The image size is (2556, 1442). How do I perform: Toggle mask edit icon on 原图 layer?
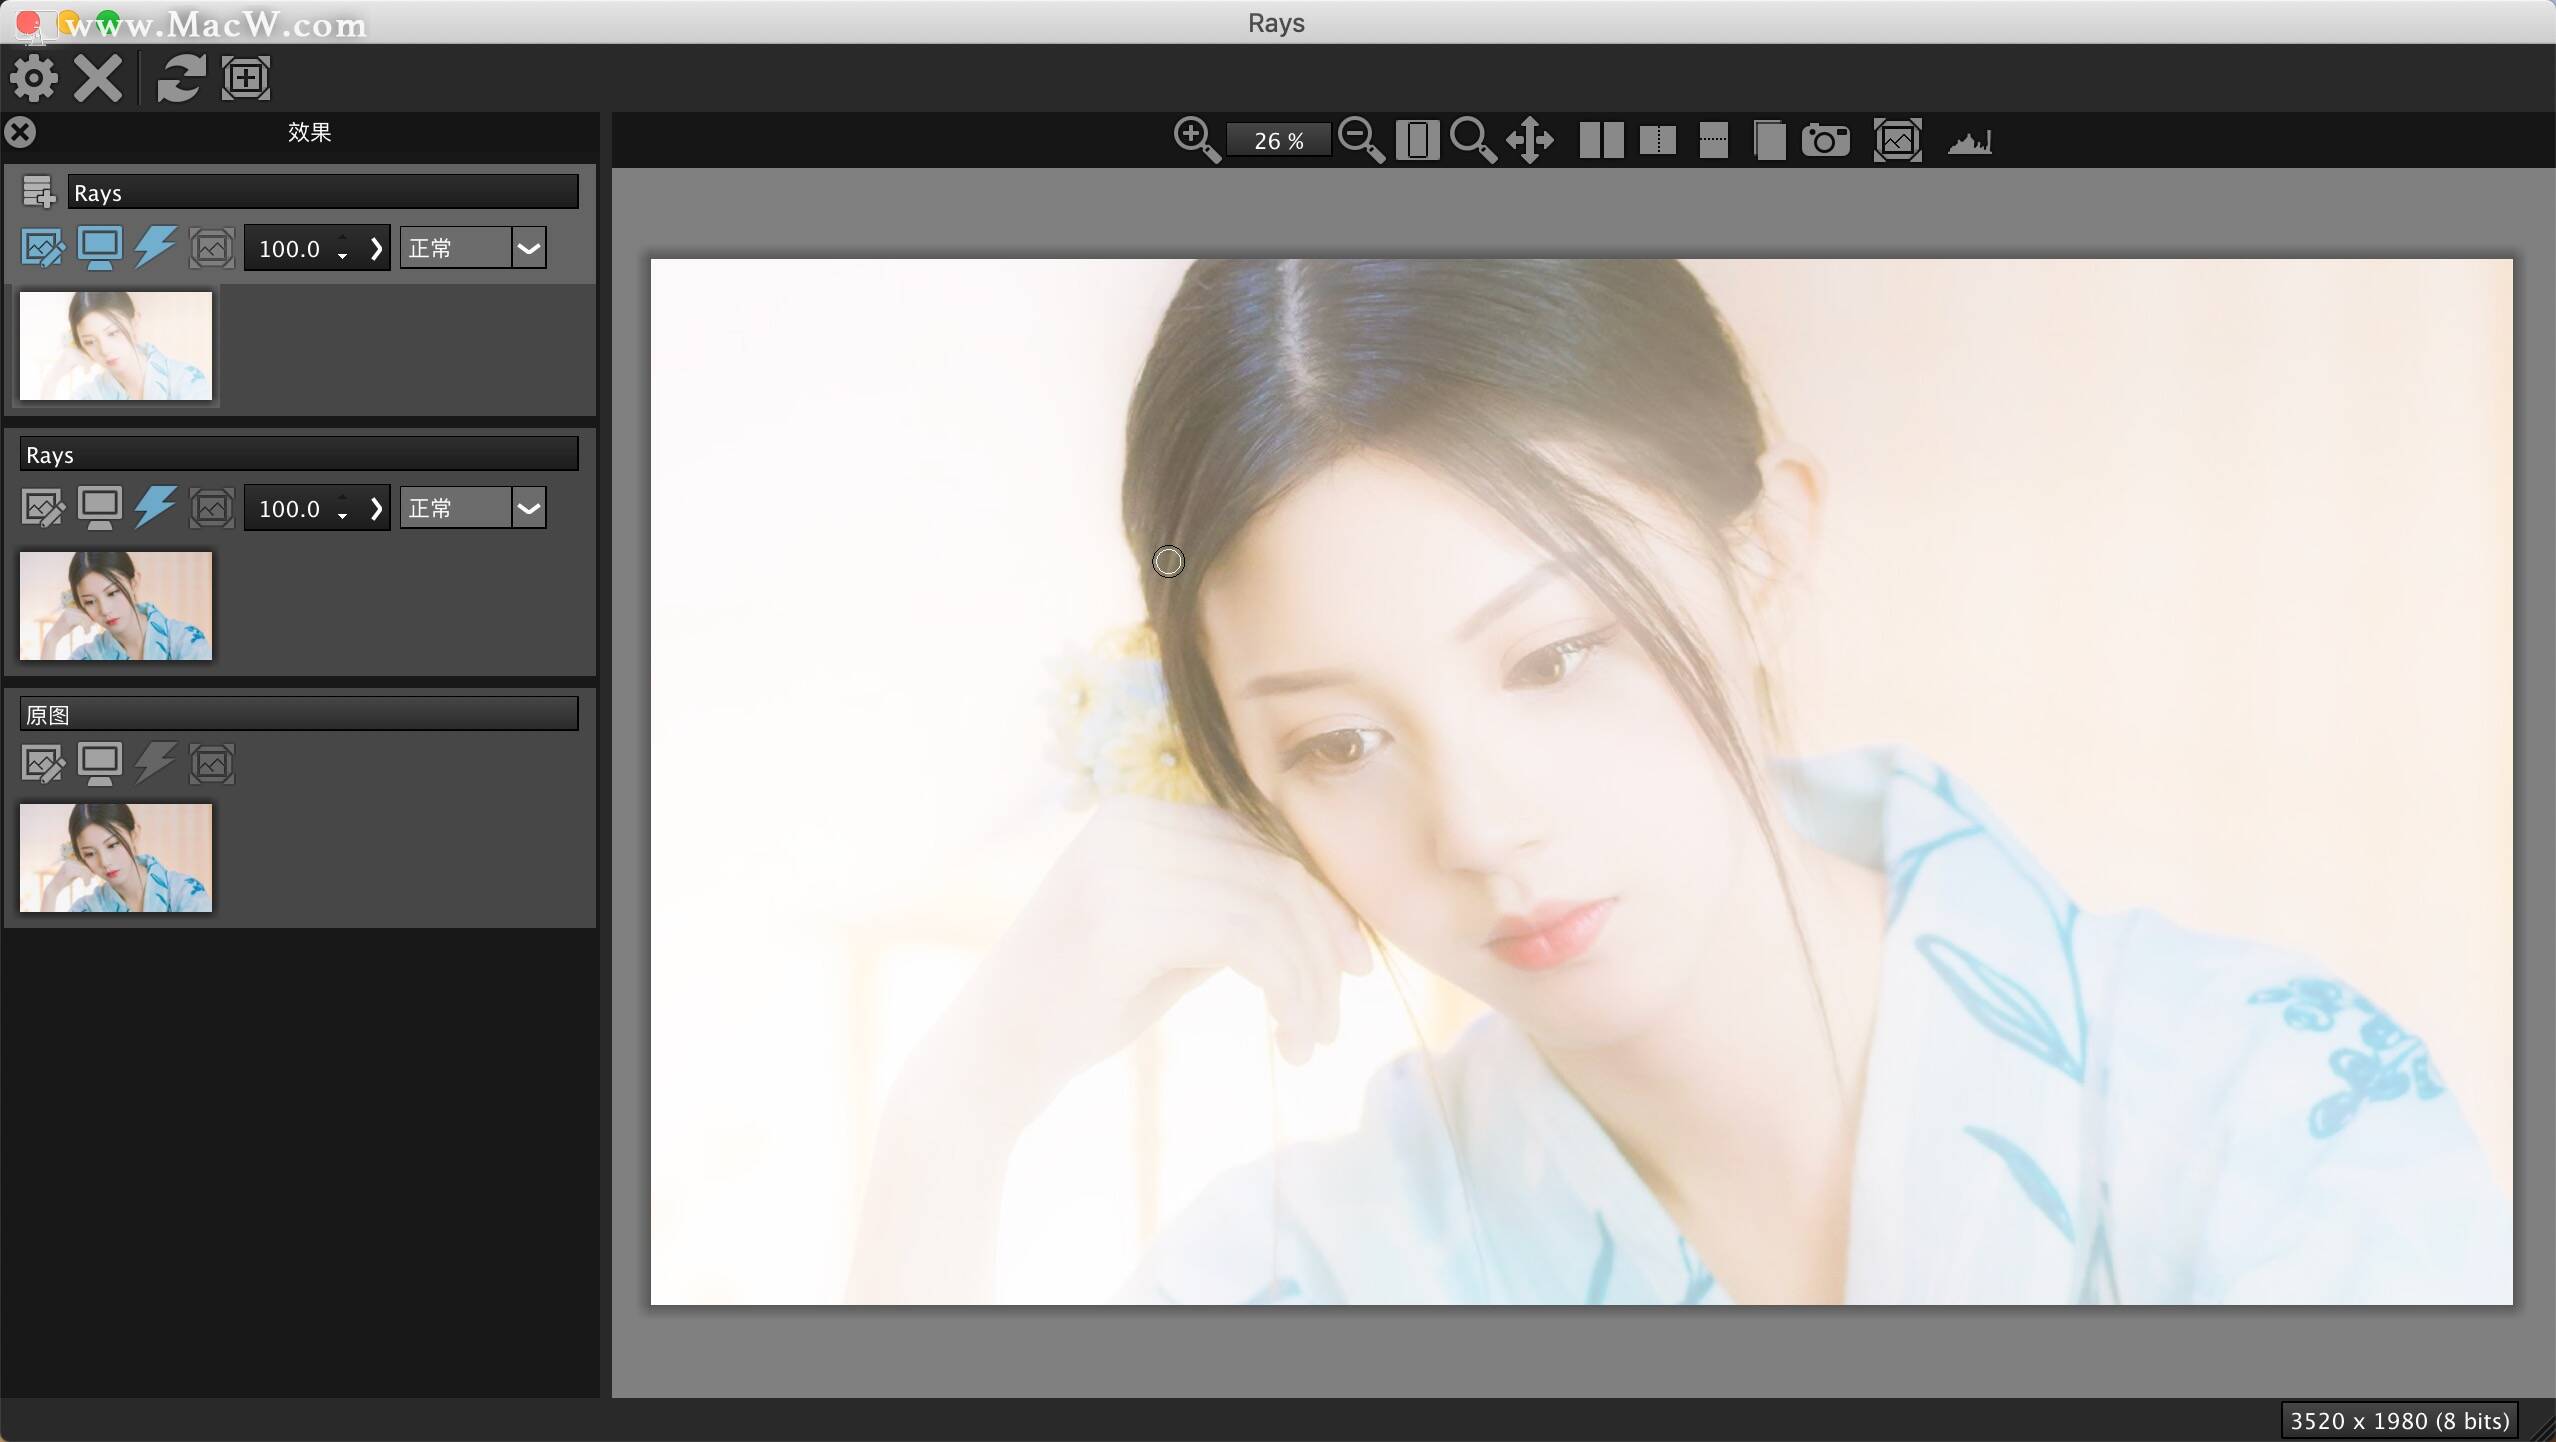pos(42,764)
